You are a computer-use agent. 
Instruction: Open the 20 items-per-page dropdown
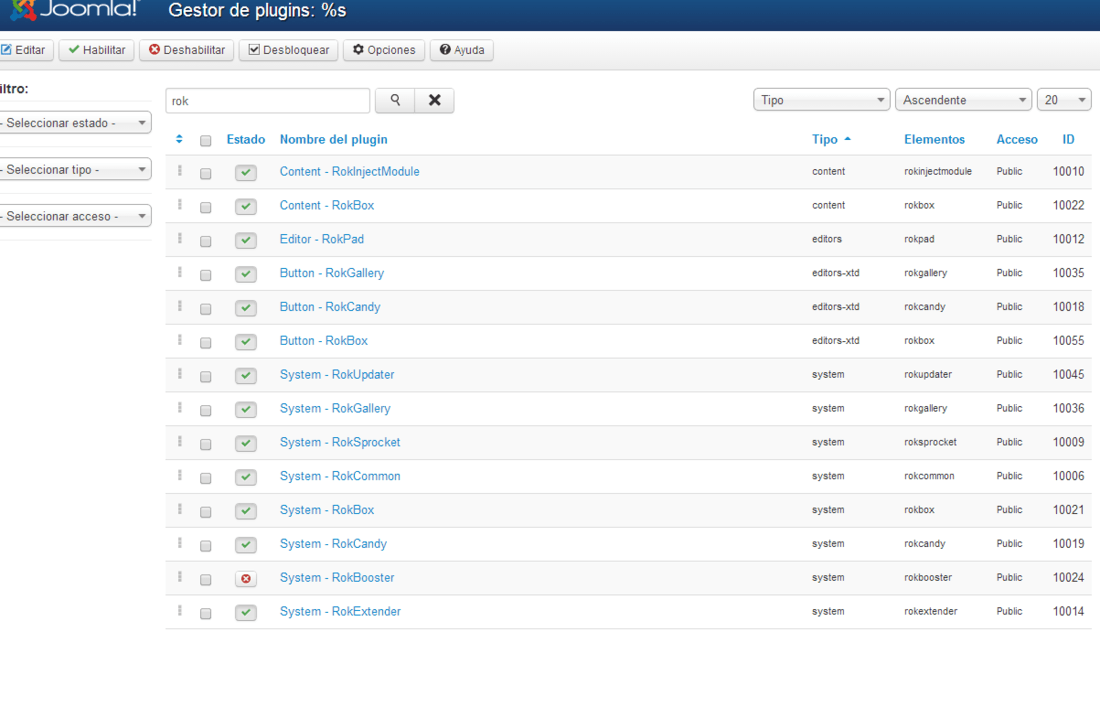[1064, 100]
